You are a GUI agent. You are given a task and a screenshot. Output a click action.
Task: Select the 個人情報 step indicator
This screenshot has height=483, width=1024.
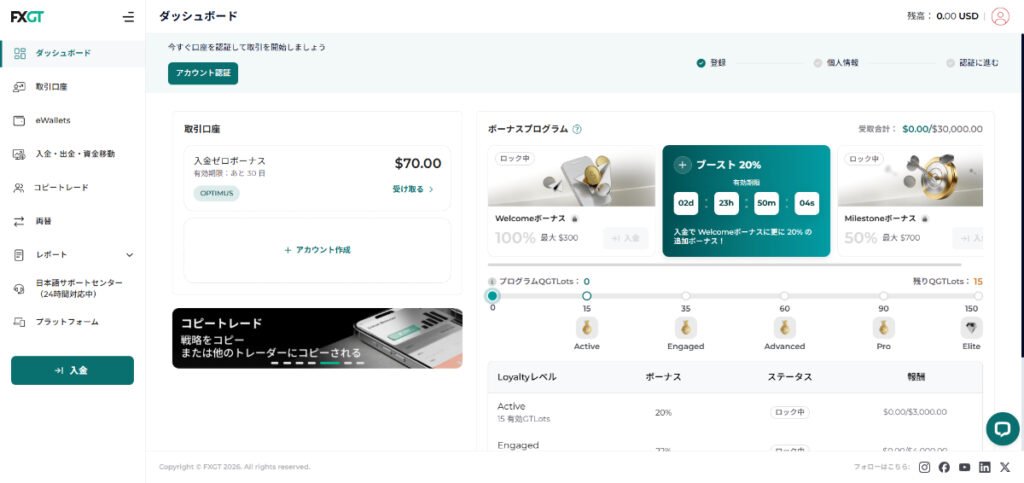[x=836, y=63]
